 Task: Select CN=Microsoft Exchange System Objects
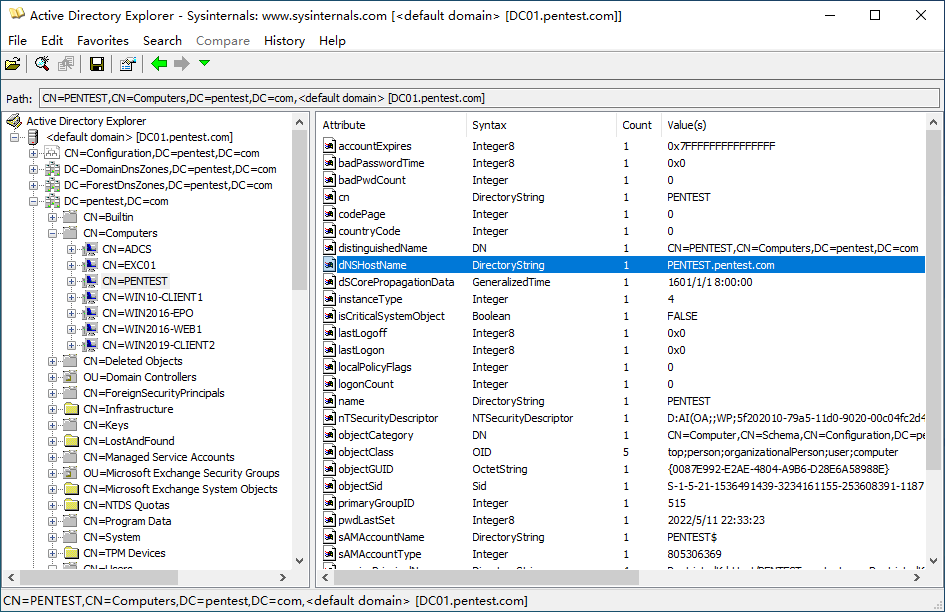pos(180,489)
